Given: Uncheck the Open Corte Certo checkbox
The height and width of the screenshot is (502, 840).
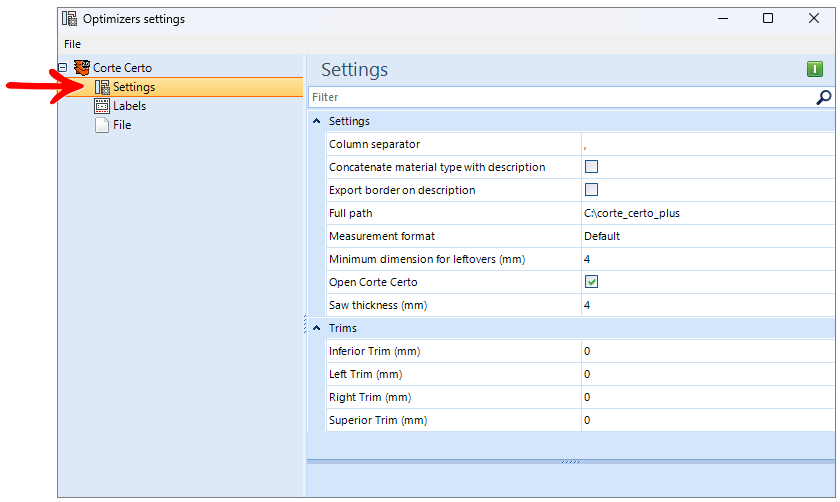Looking at the screenshot, I should point(591,282).
